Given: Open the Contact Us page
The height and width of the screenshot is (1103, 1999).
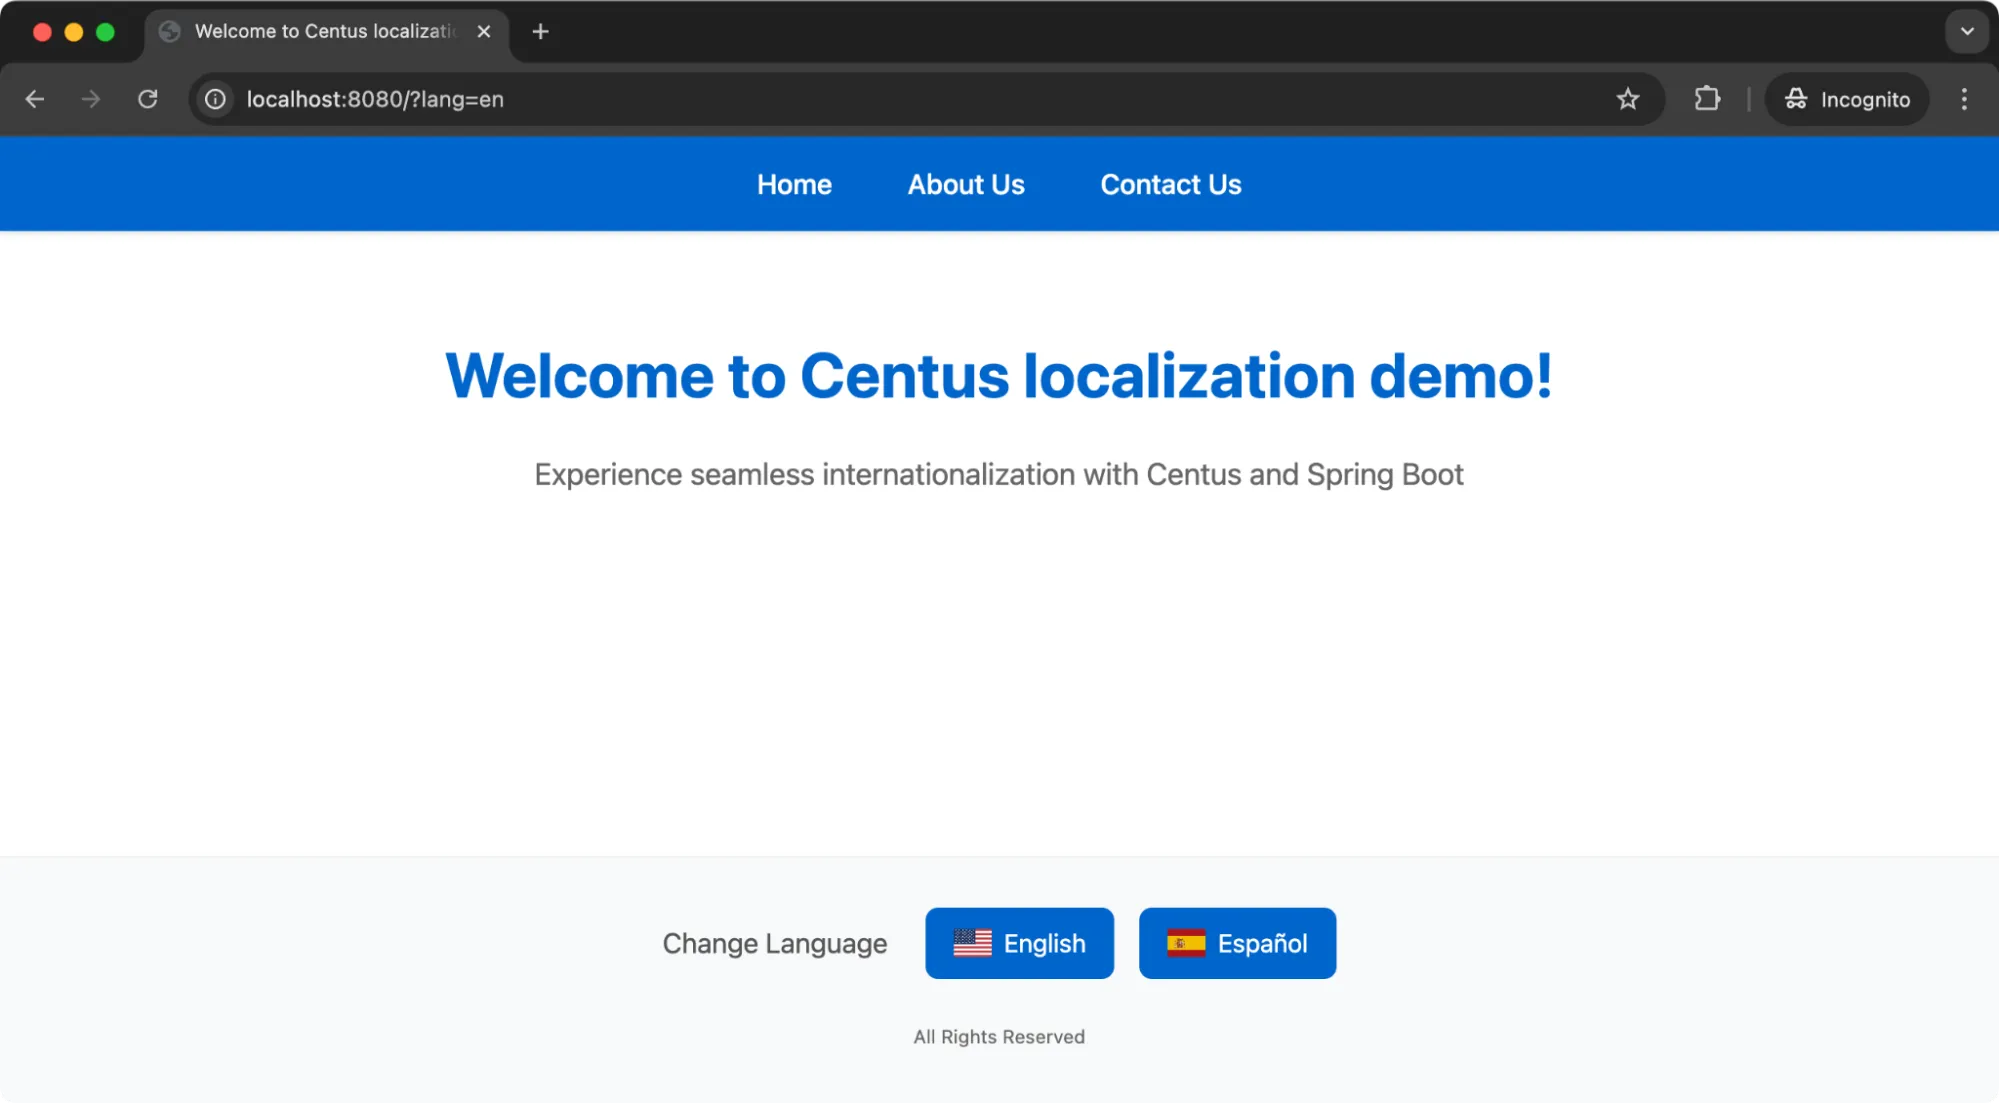Looking at the screenshot, I should (1170, 184).
